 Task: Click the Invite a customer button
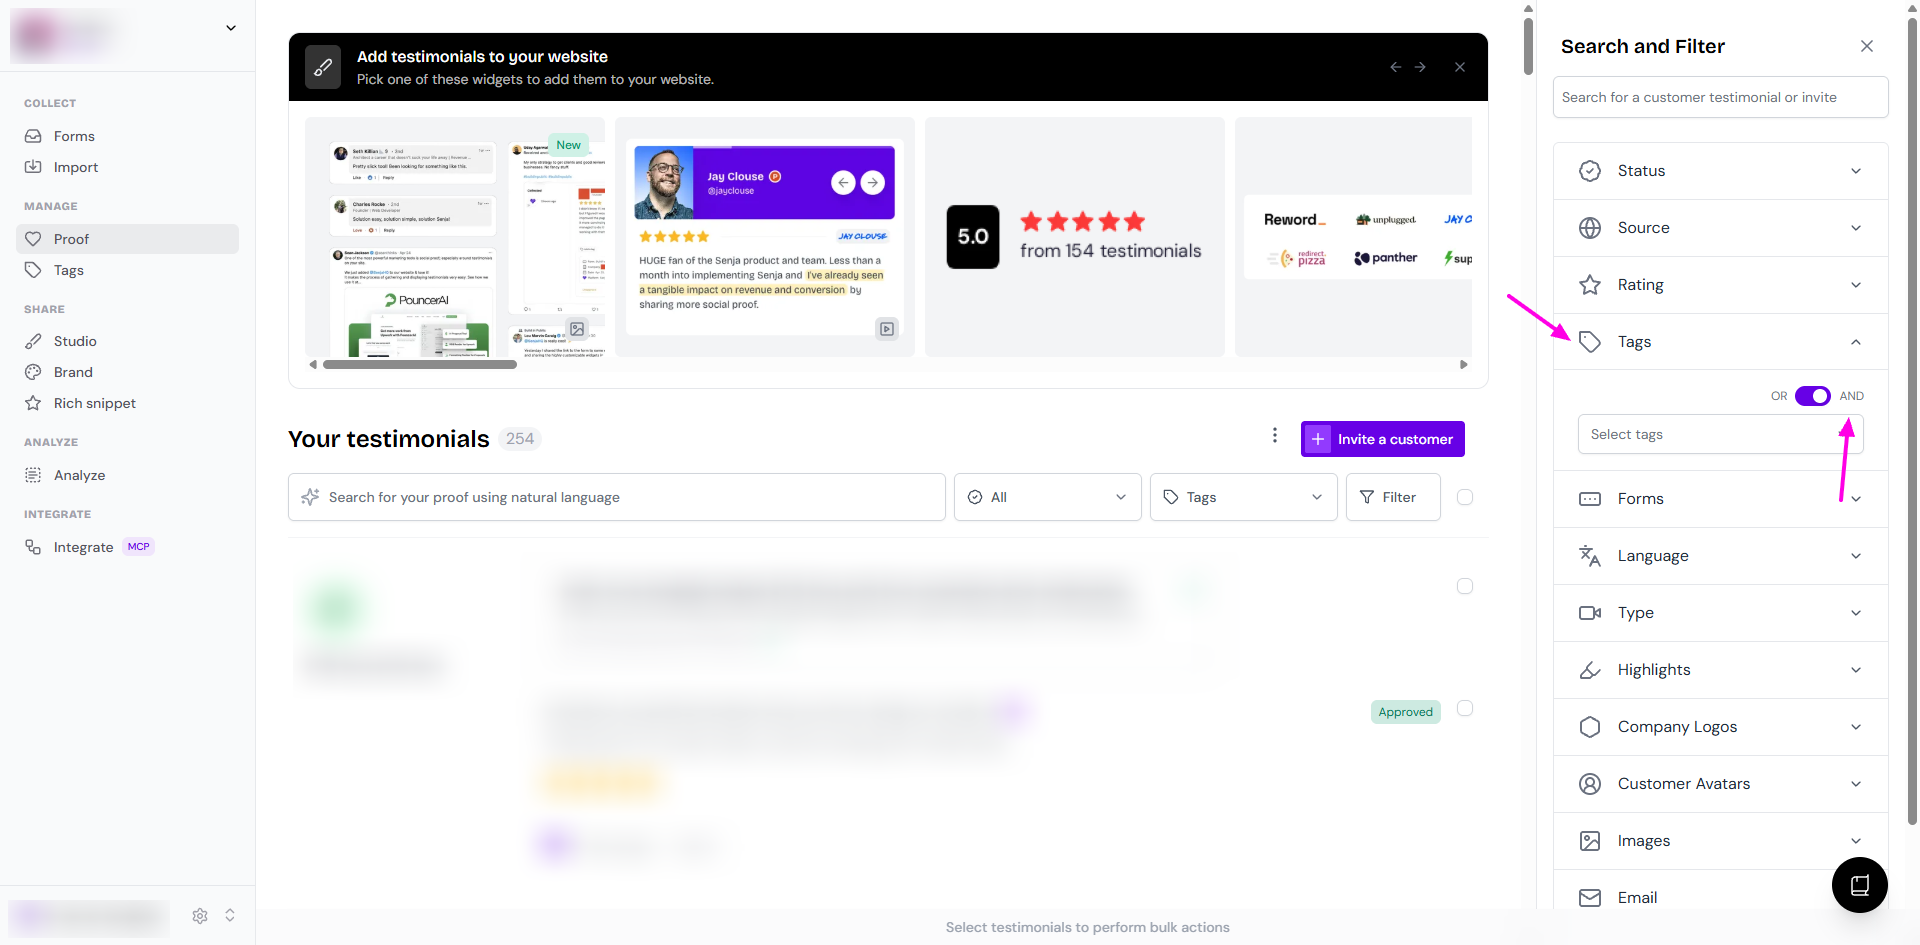(x=1383, y=439)
